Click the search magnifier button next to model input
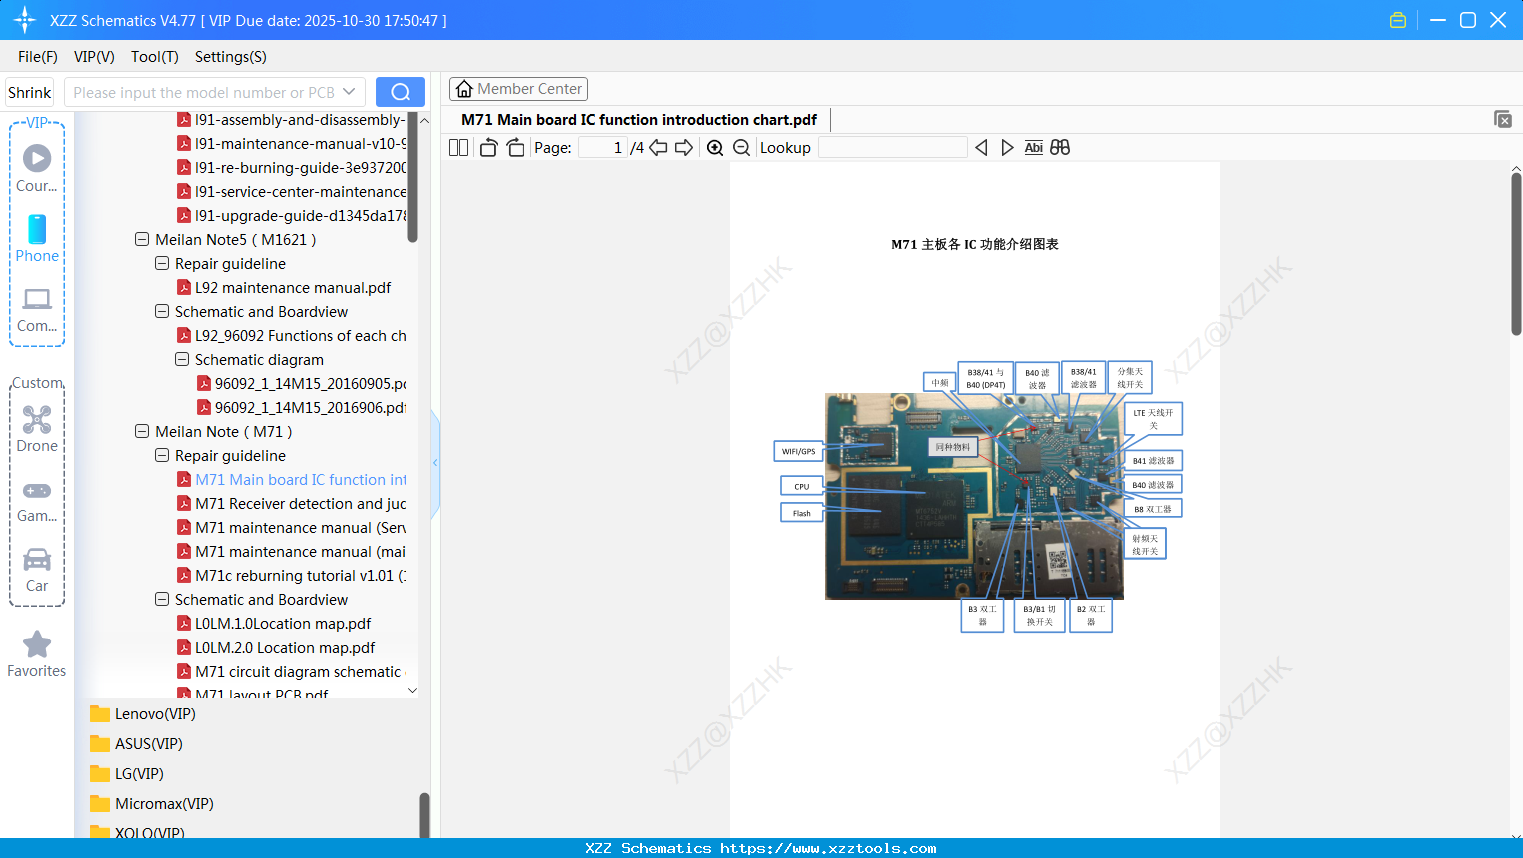The height and width of the screenshot is (858, 1523). point(400,91)
